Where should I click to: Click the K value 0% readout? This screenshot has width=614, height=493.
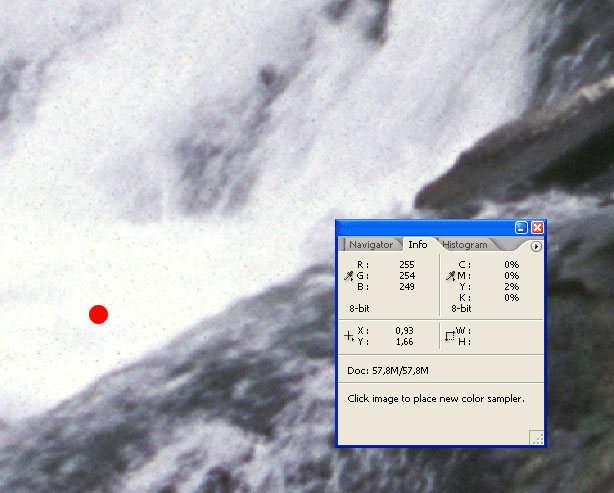(x=511, y=297)
